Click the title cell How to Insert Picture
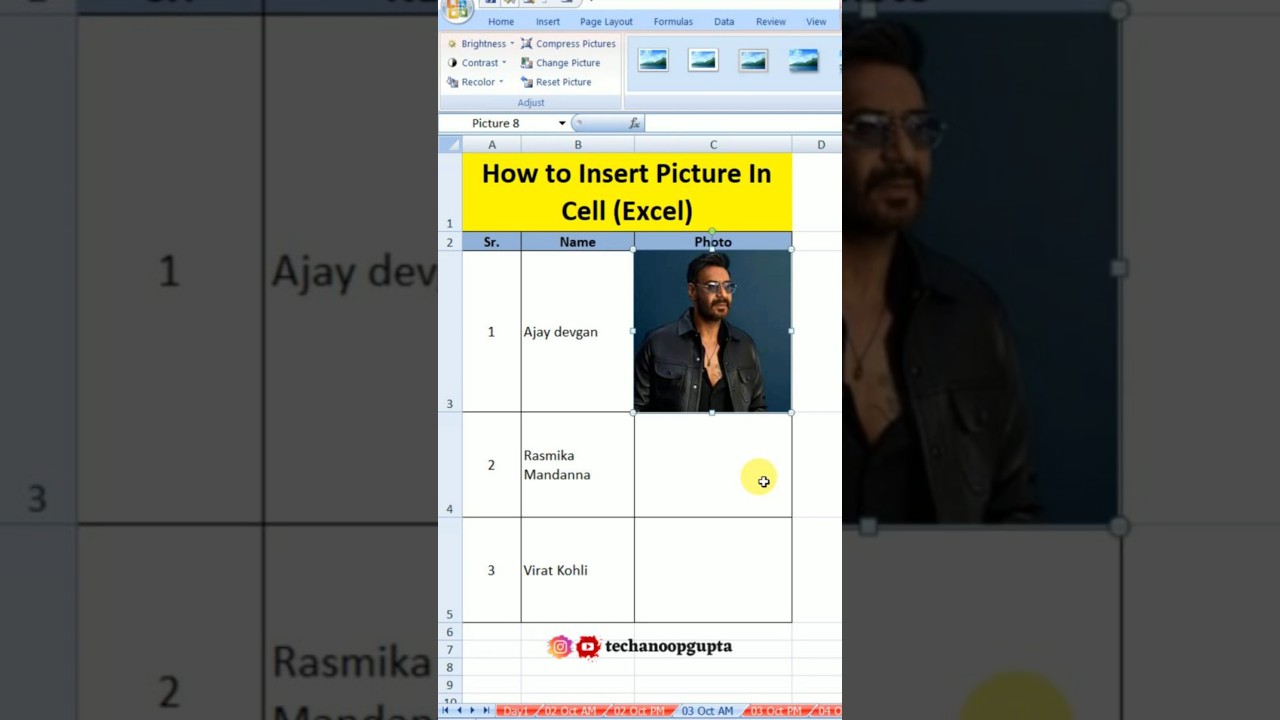The height and width of the screenshot is (720, 1280). click(x=627, y=192)
